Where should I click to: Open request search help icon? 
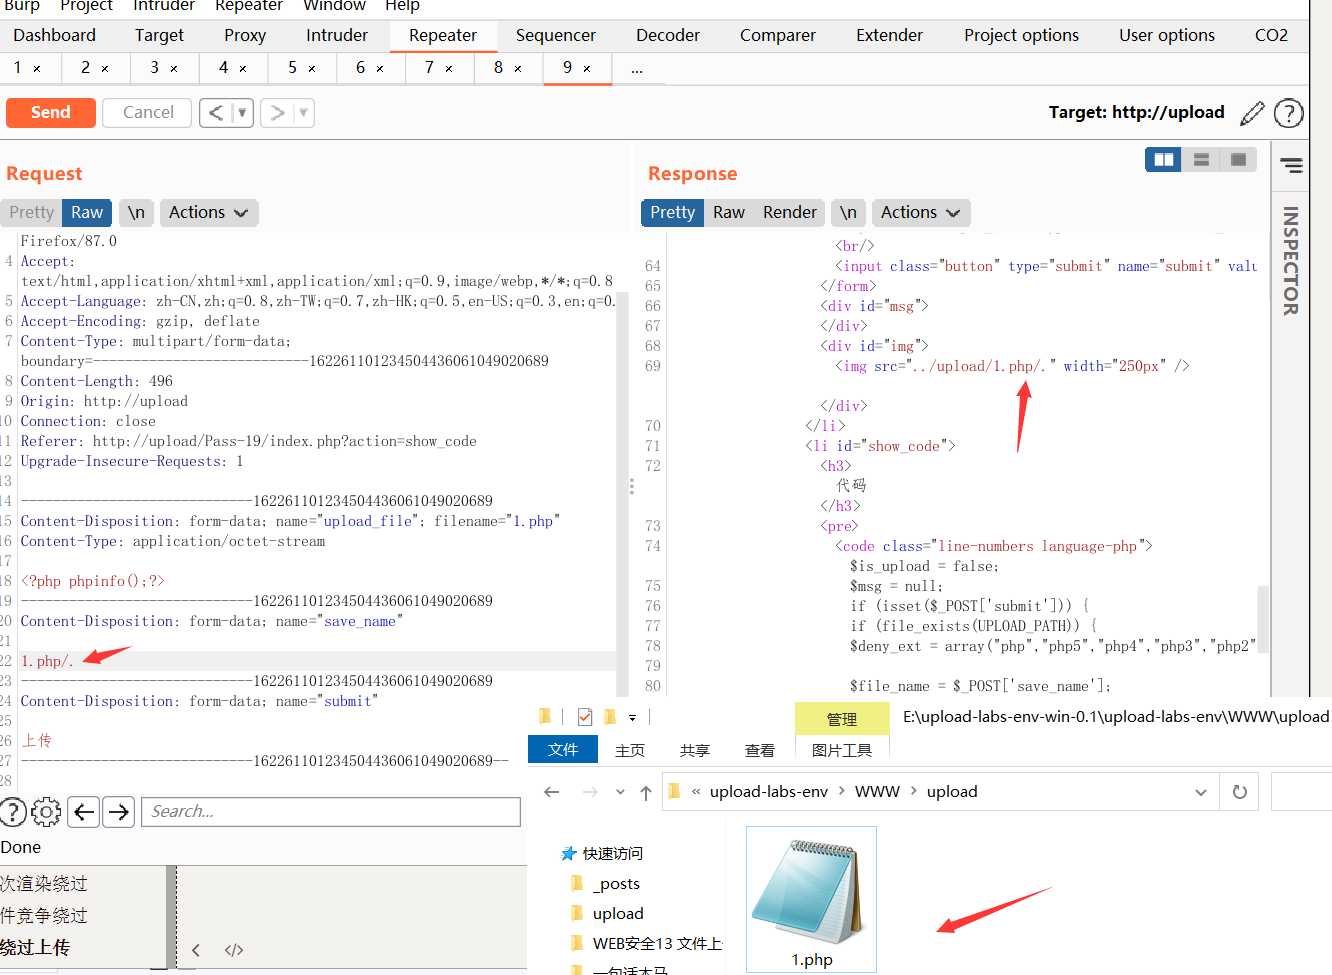12,812
